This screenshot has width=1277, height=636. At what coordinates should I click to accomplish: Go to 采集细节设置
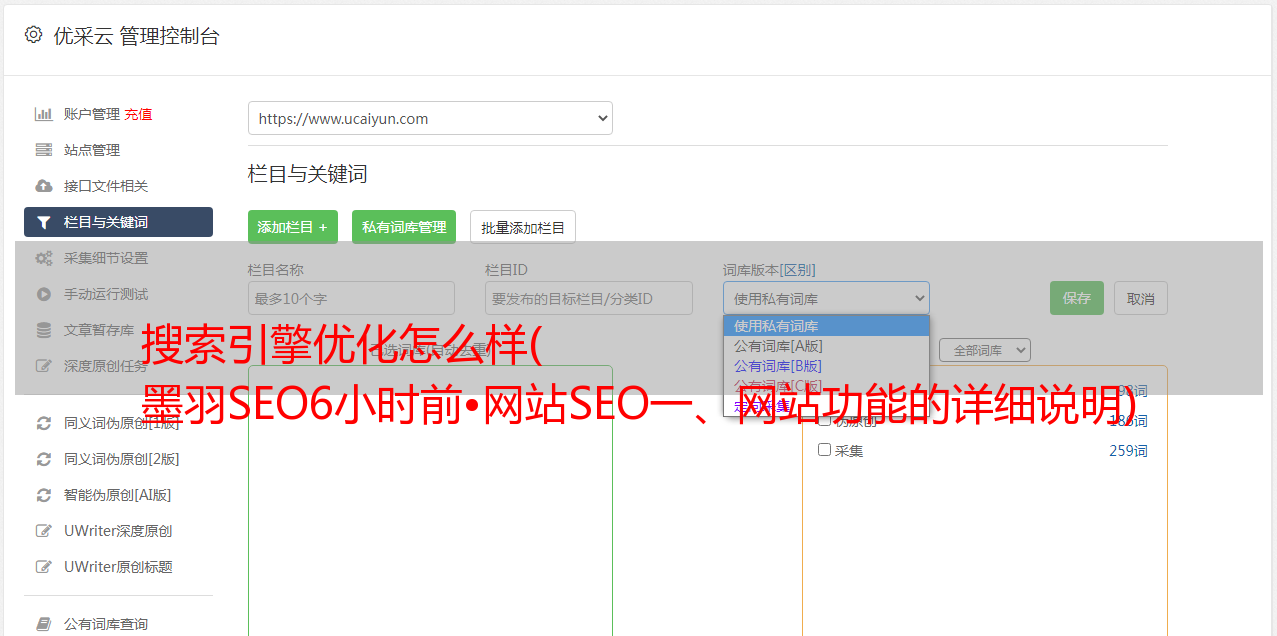point(106,258)
